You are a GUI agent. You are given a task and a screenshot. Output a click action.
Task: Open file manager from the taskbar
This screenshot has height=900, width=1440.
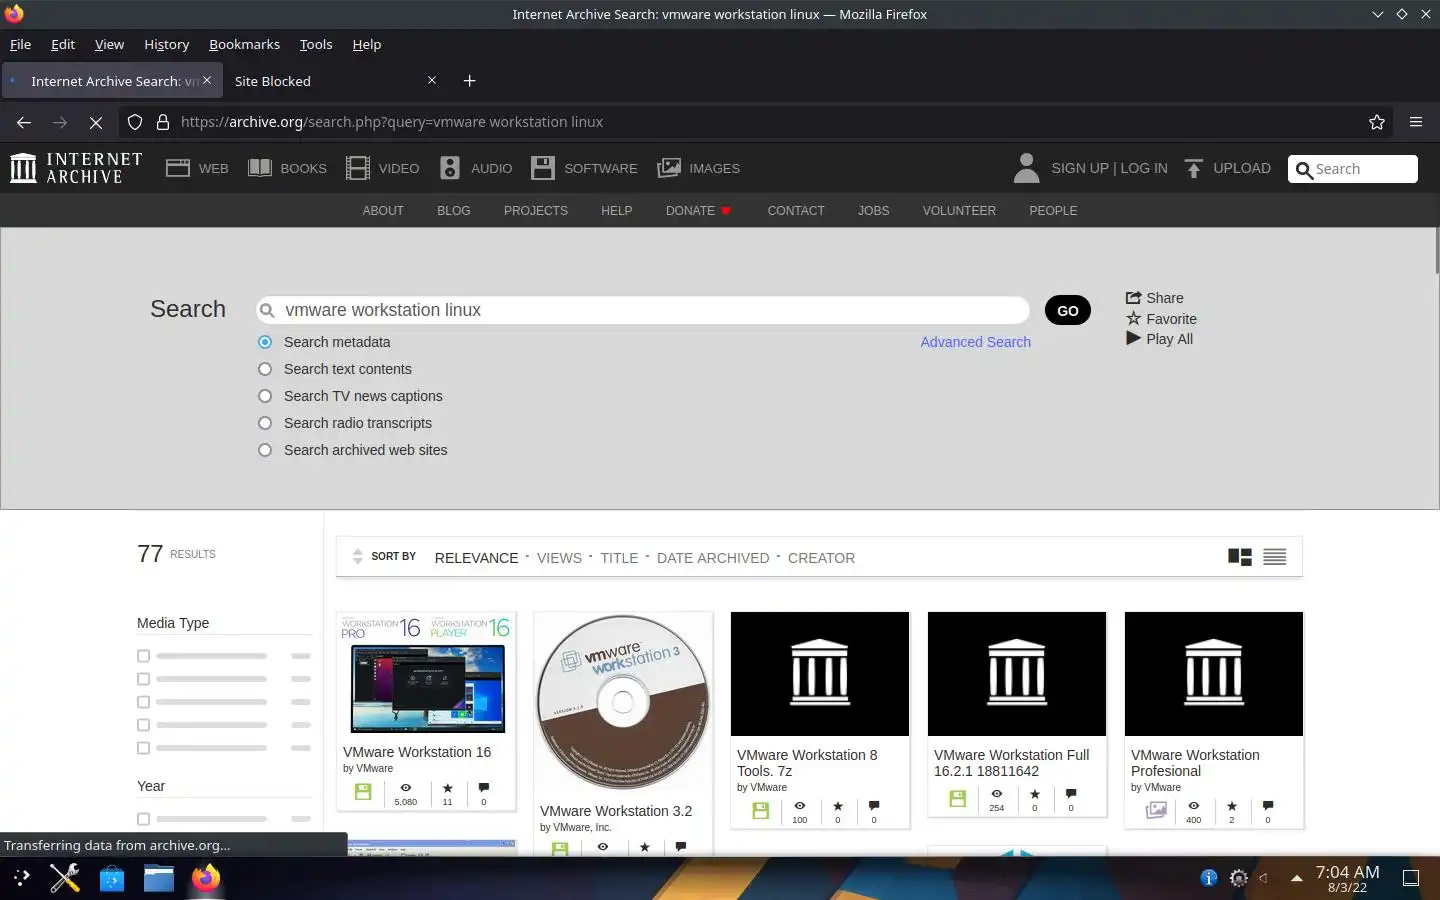tap(158, 878)
